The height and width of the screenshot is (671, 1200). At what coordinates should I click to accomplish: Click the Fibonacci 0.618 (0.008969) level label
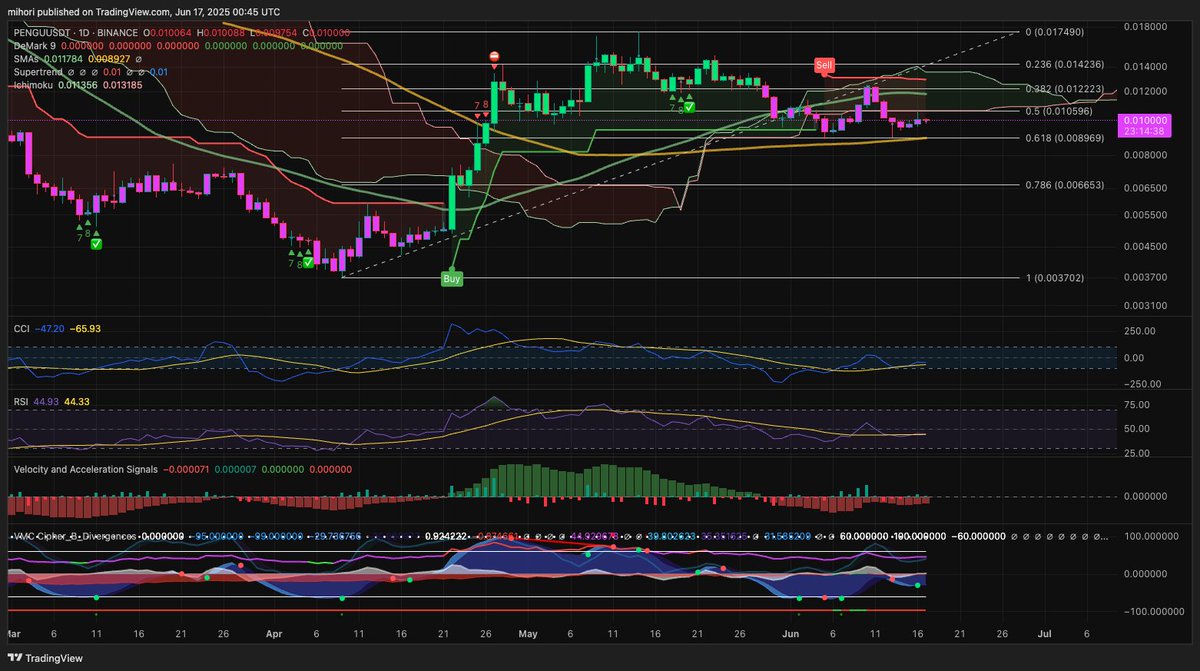tap(1065, 137)
